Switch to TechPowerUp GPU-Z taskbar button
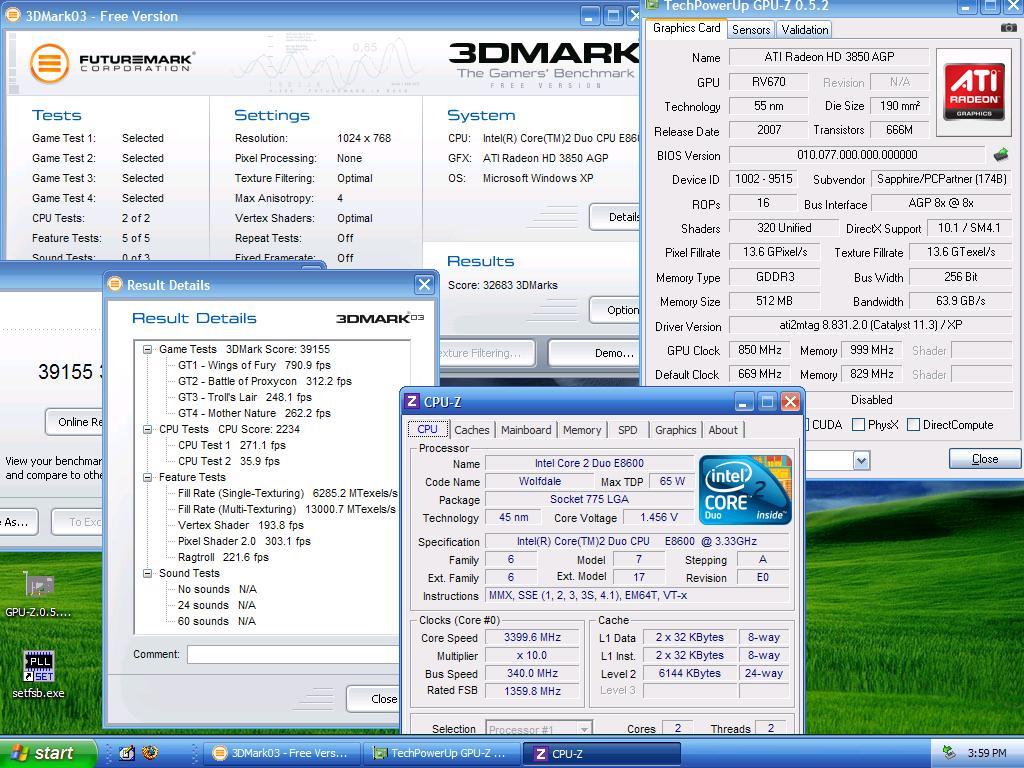Viewport: 1024px width, 768px height. pos(441,753)
